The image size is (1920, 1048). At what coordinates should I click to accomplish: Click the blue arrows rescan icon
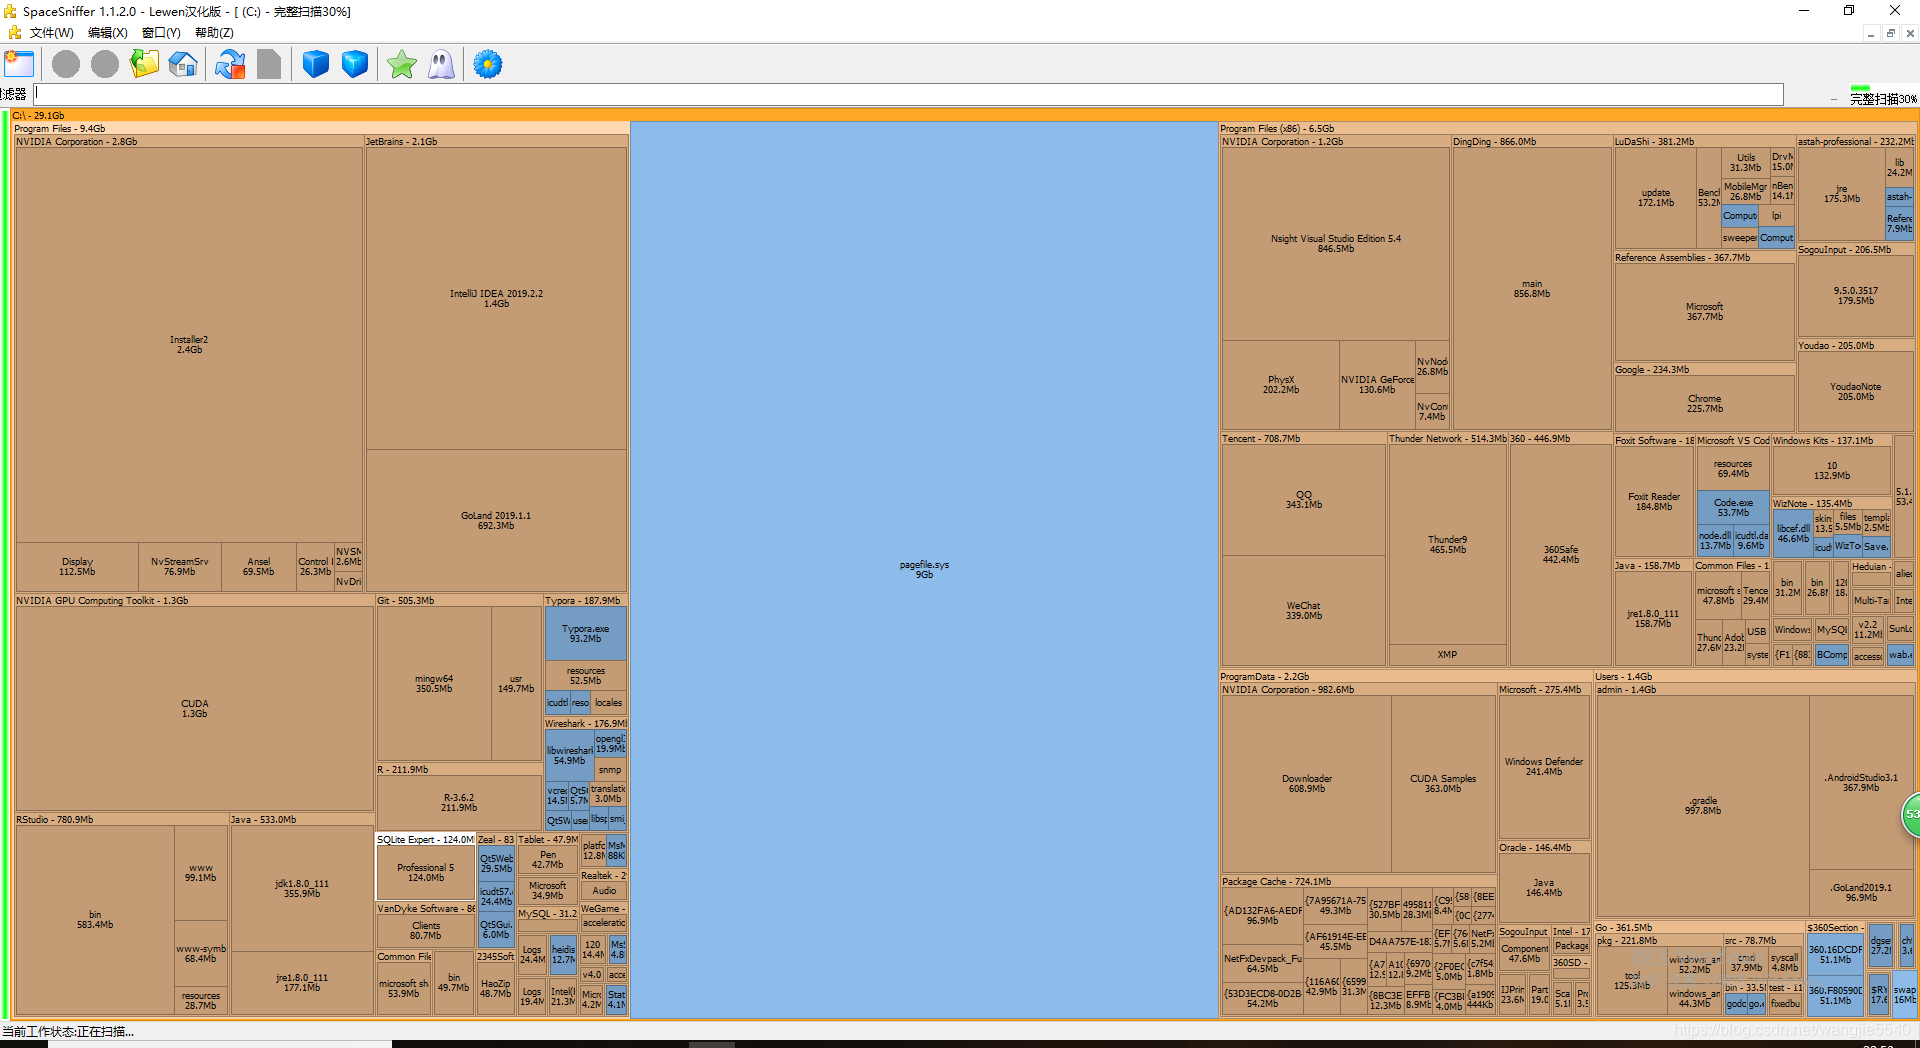pyautogui.click(x=230, y=65)
